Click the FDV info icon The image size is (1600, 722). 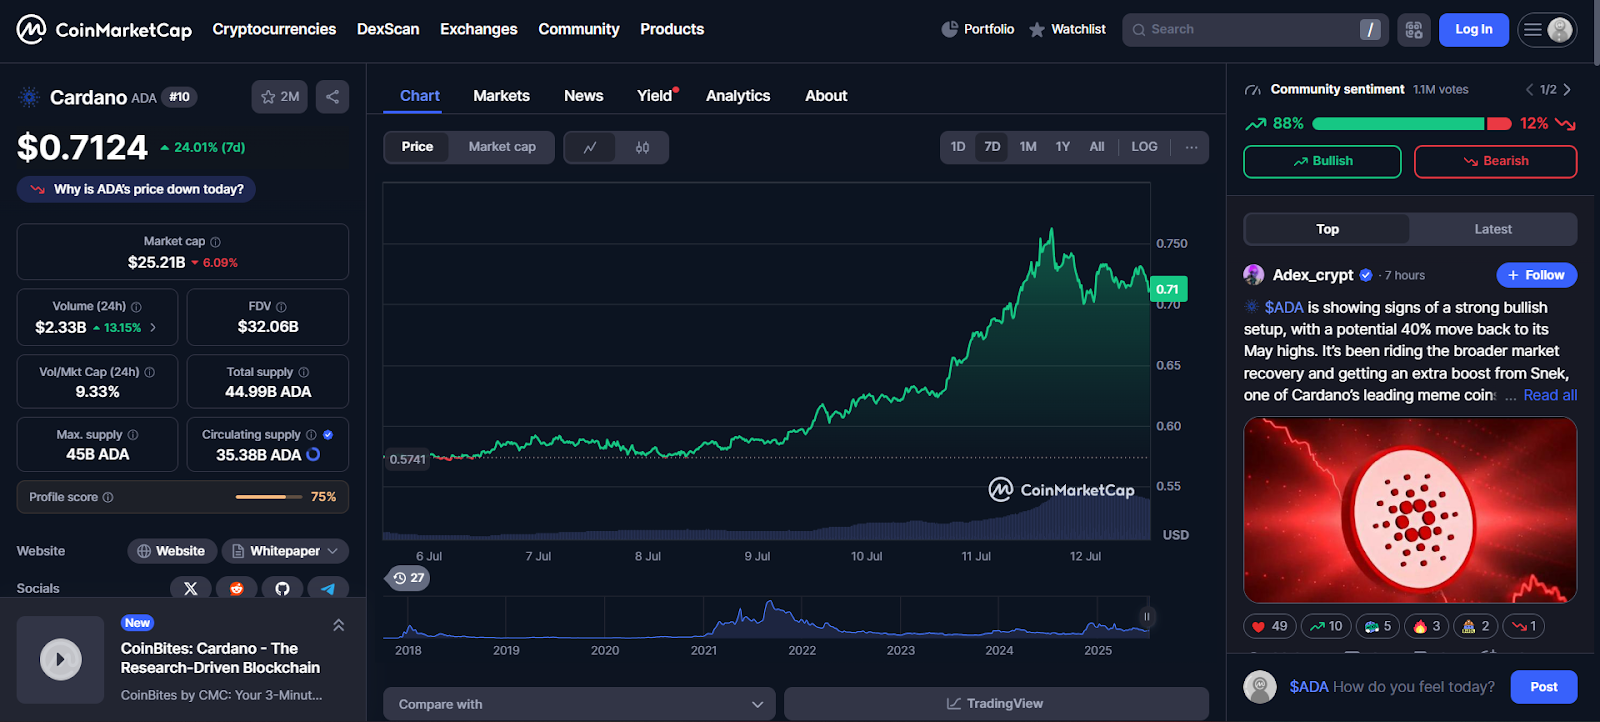[281, 307]
